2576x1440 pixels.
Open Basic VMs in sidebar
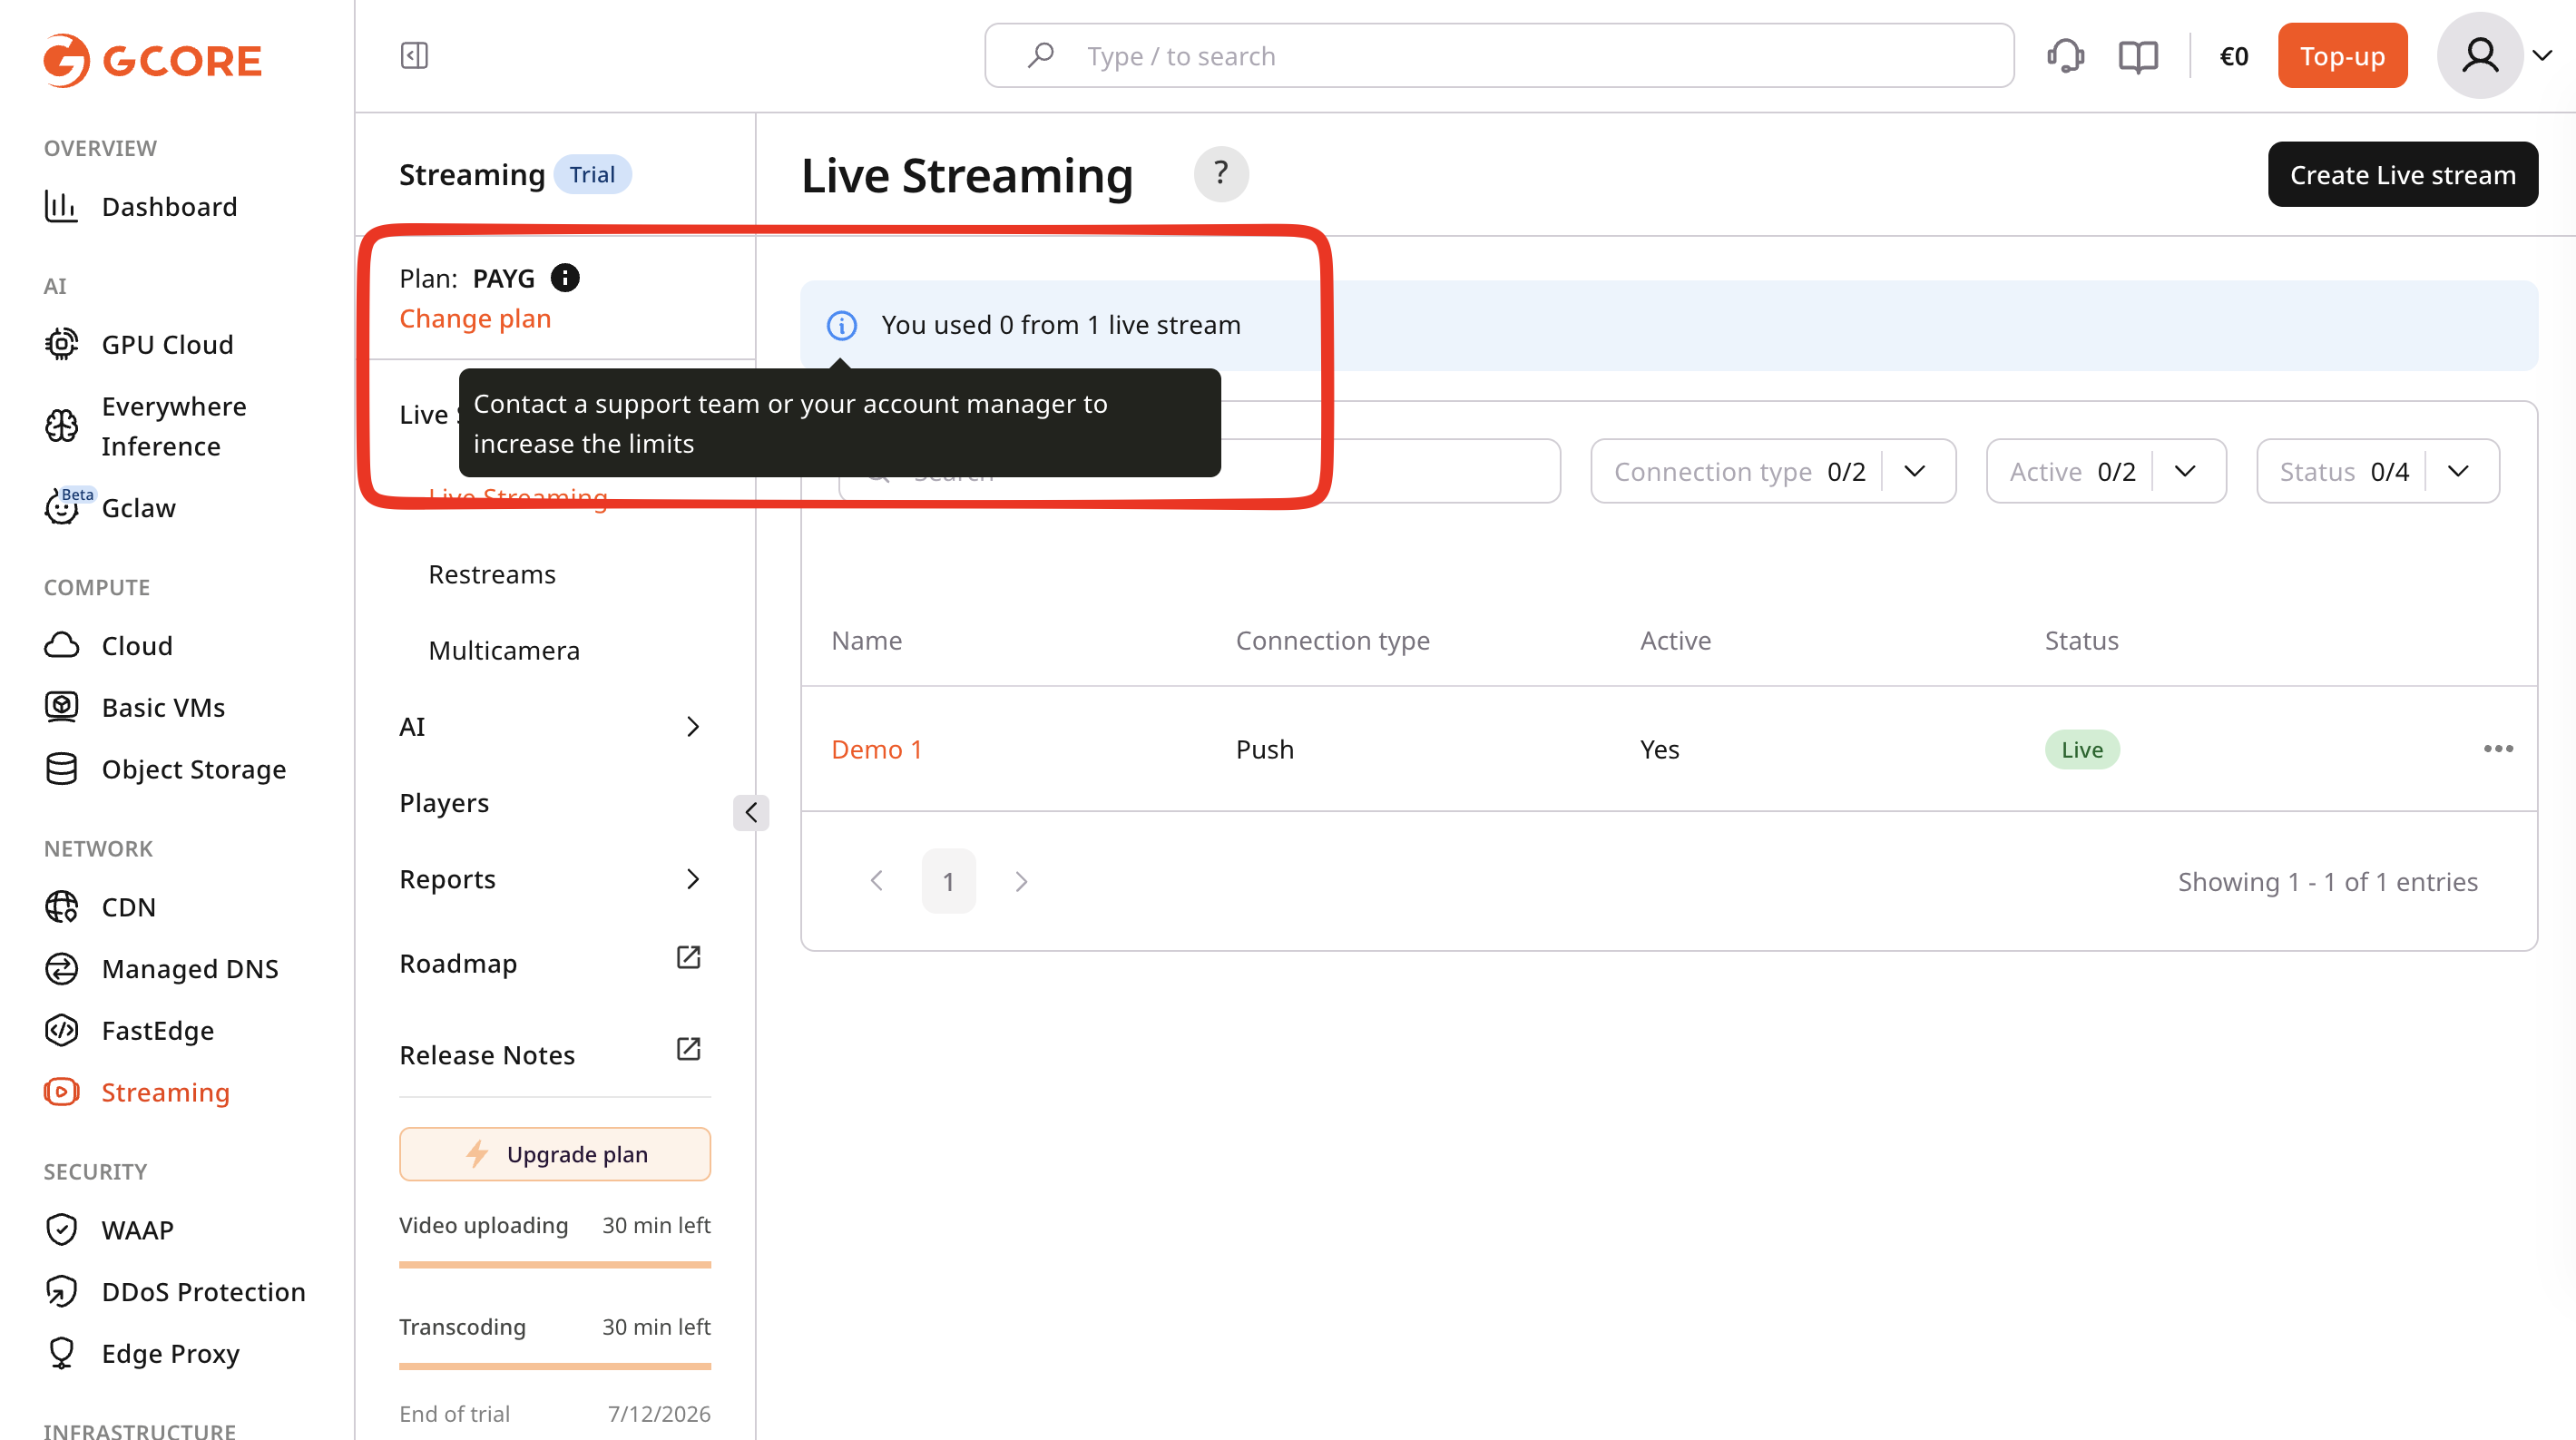[x=163, y=707]
